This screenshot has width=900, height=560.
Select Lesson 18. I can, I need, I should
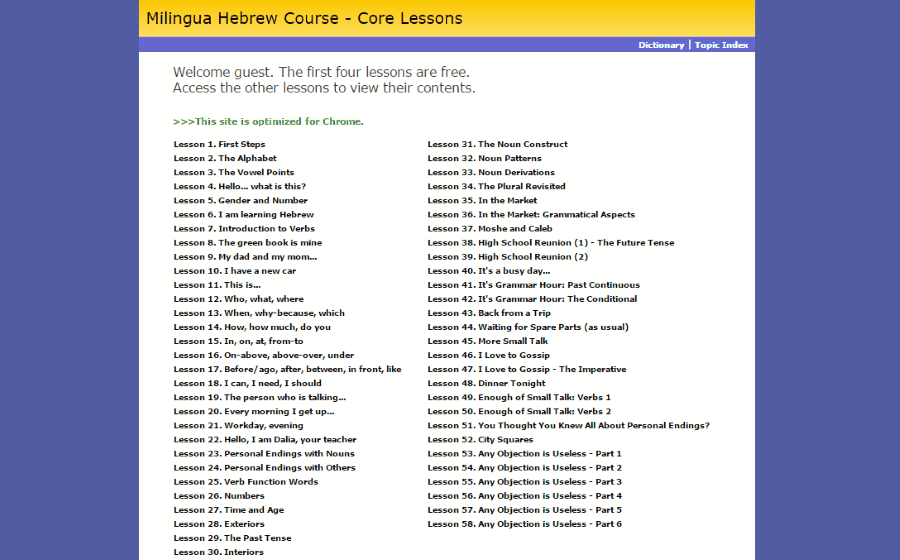[x=247, y=383]
